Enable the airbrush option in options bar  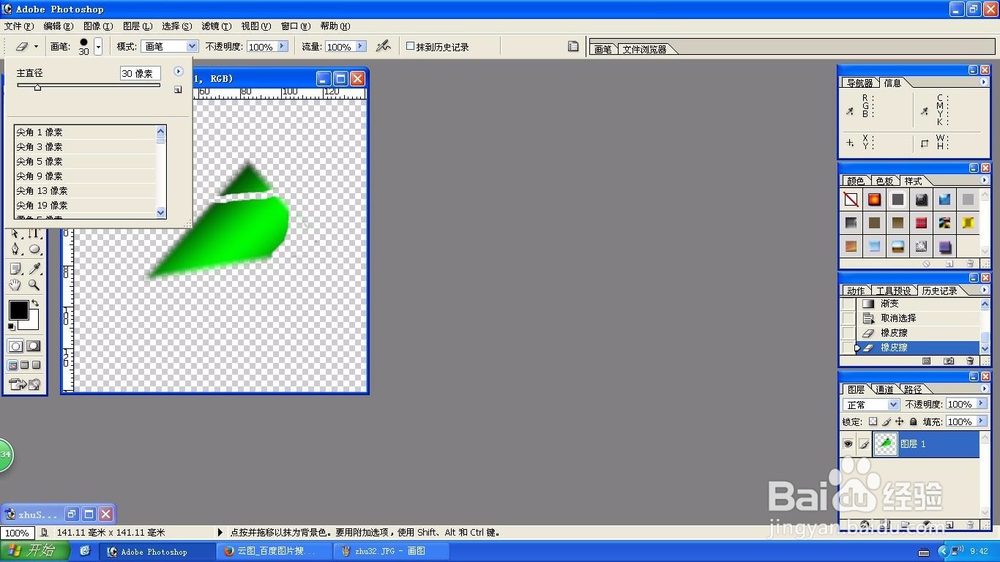pos(383,46)
